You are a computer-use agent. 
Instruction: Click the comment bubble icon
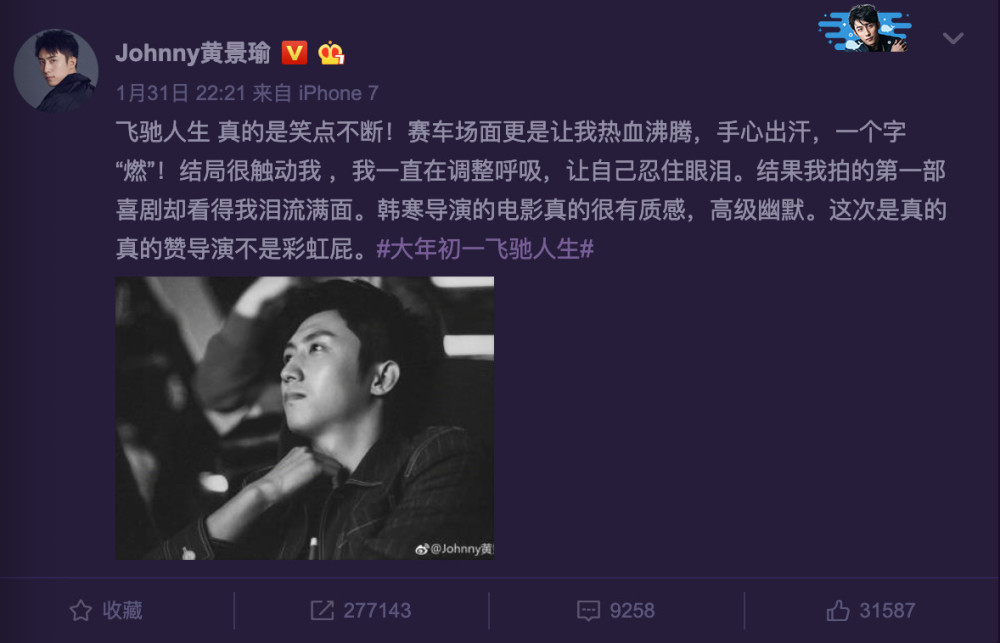pos(588,610)
